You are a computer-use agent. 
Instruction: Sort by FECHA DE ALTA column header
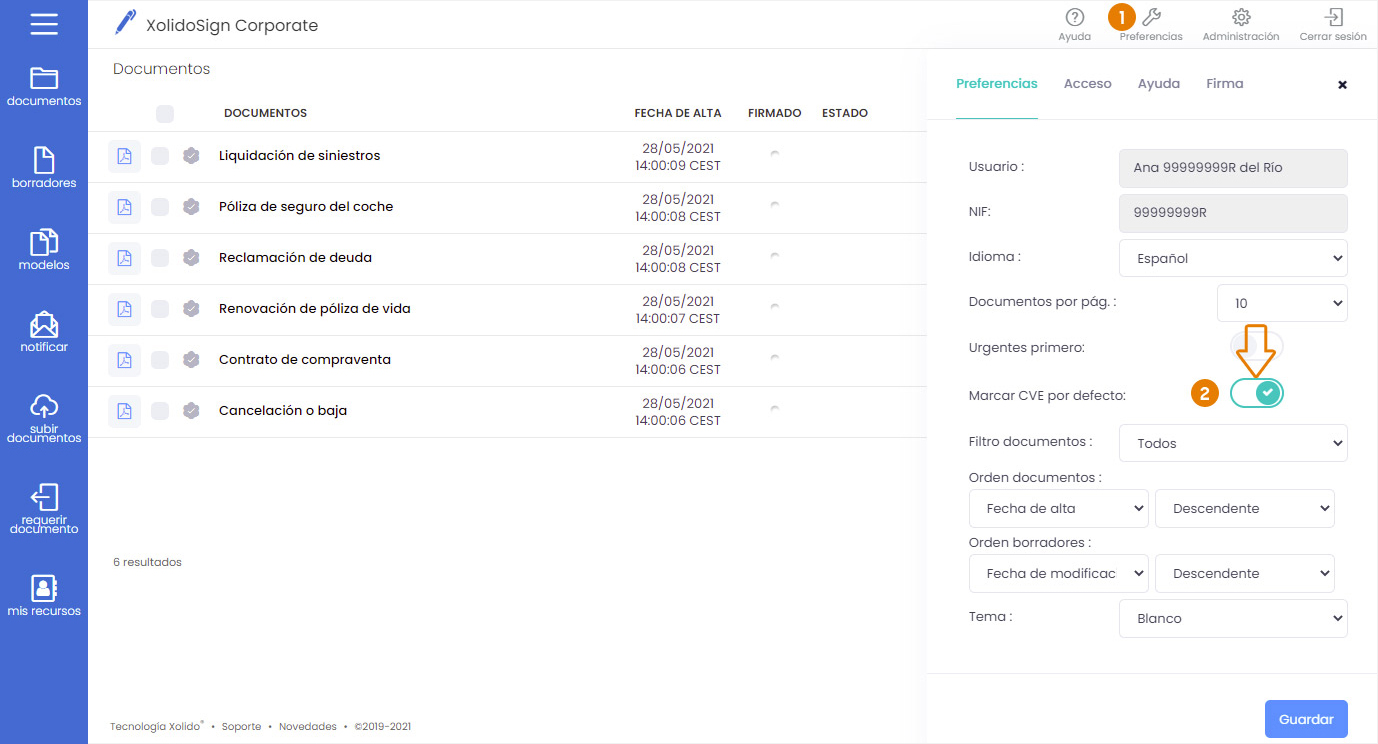(x=678, y=113)
